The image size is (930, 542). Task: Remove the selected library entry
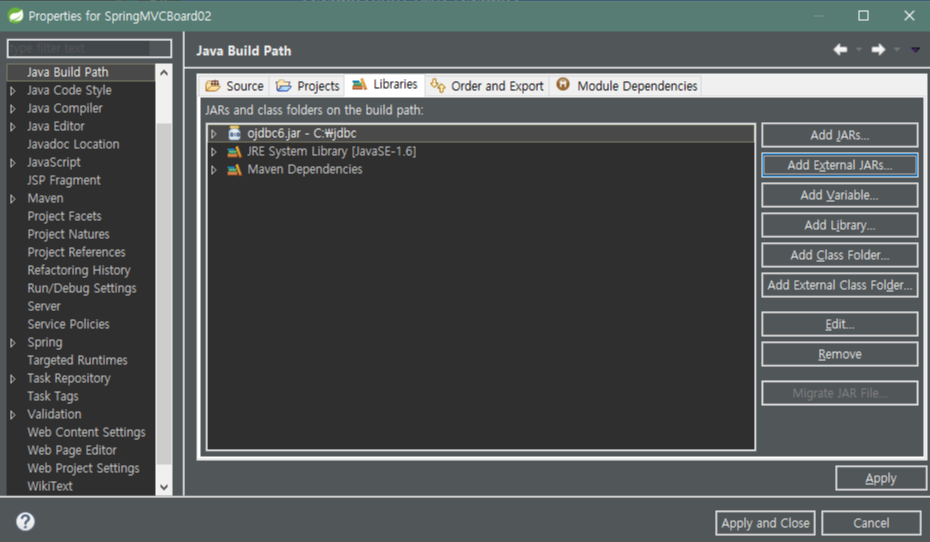tap(839, 354)
